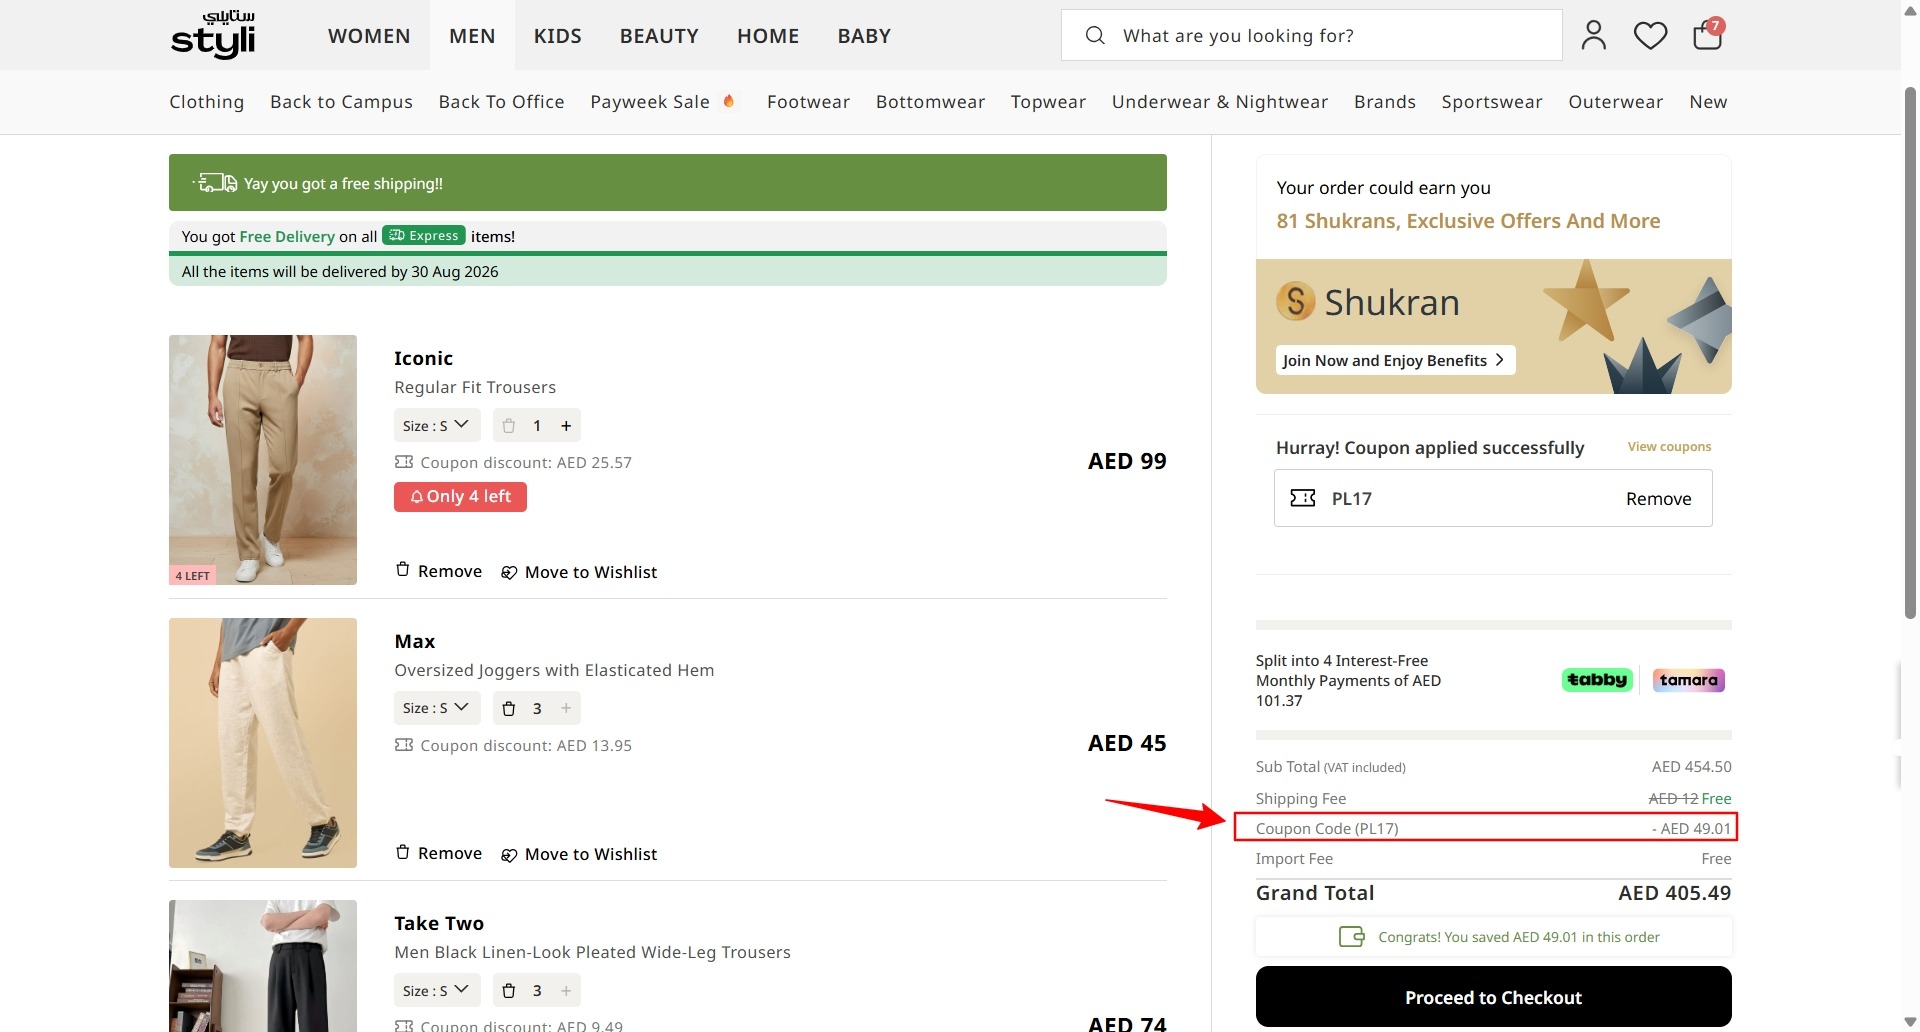Viewport: 1920px width, 1032px height.
Task: Click the Iconic item price AED 99
Action: click(1127, 461)
